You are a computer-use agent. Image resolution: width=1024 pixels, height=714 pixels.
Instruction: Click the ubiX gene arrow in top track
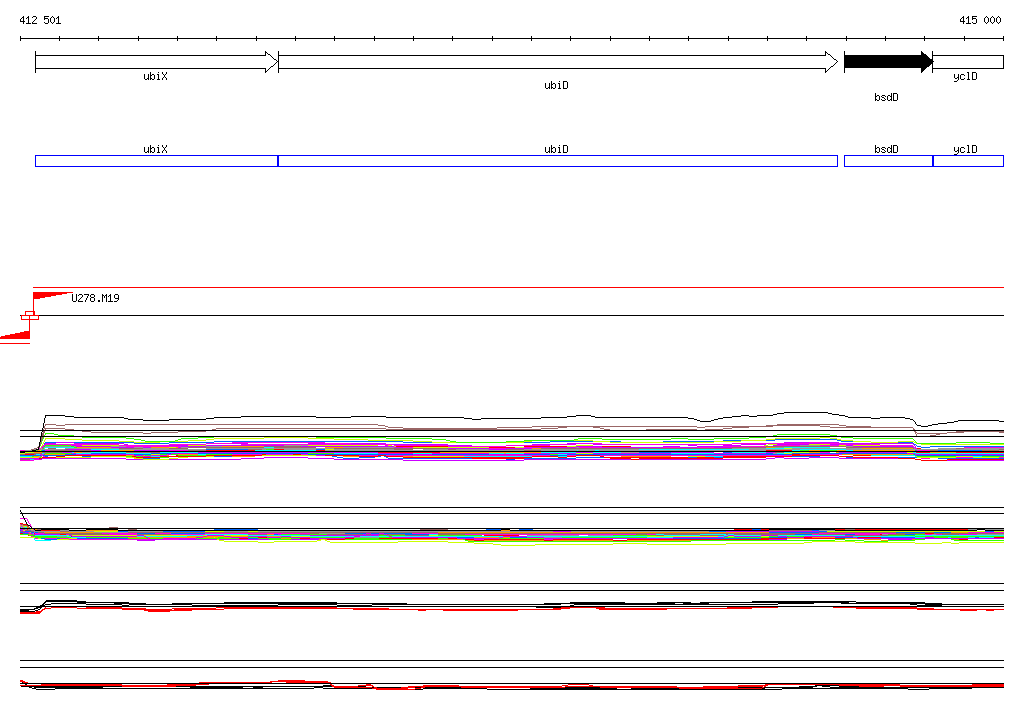tap(155, 62)
